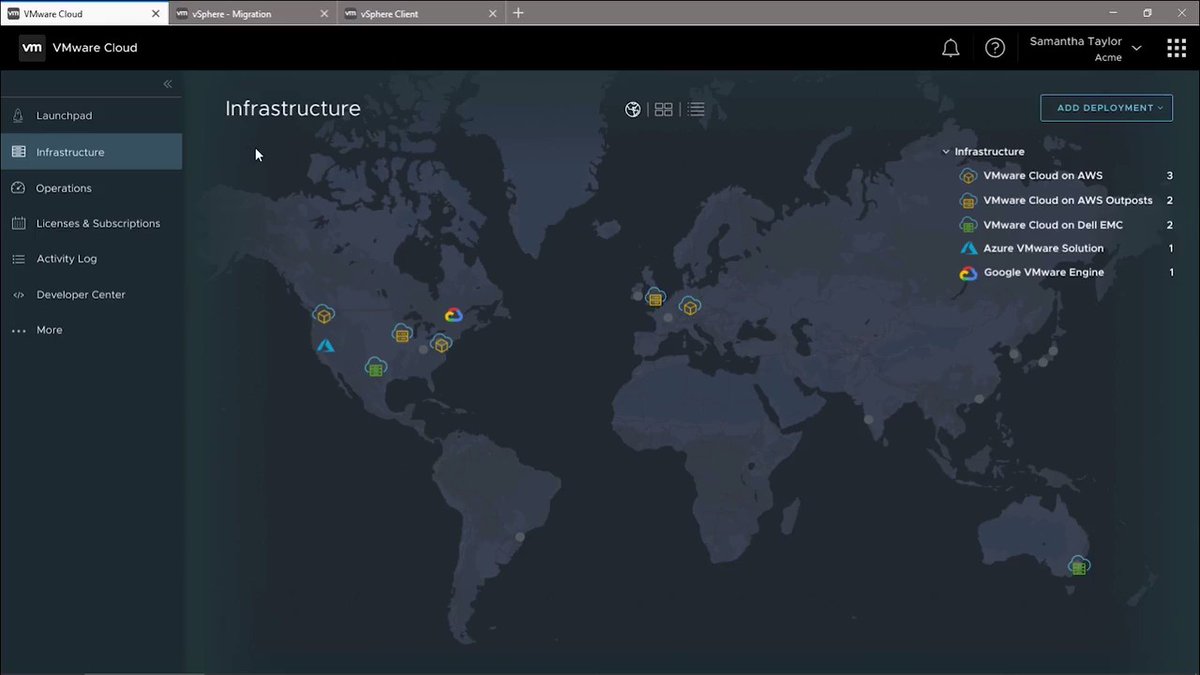The height and width of the screenshot is (675, 1200).
Task: Click the Developer Center code icon
Action: coord(18,295)
